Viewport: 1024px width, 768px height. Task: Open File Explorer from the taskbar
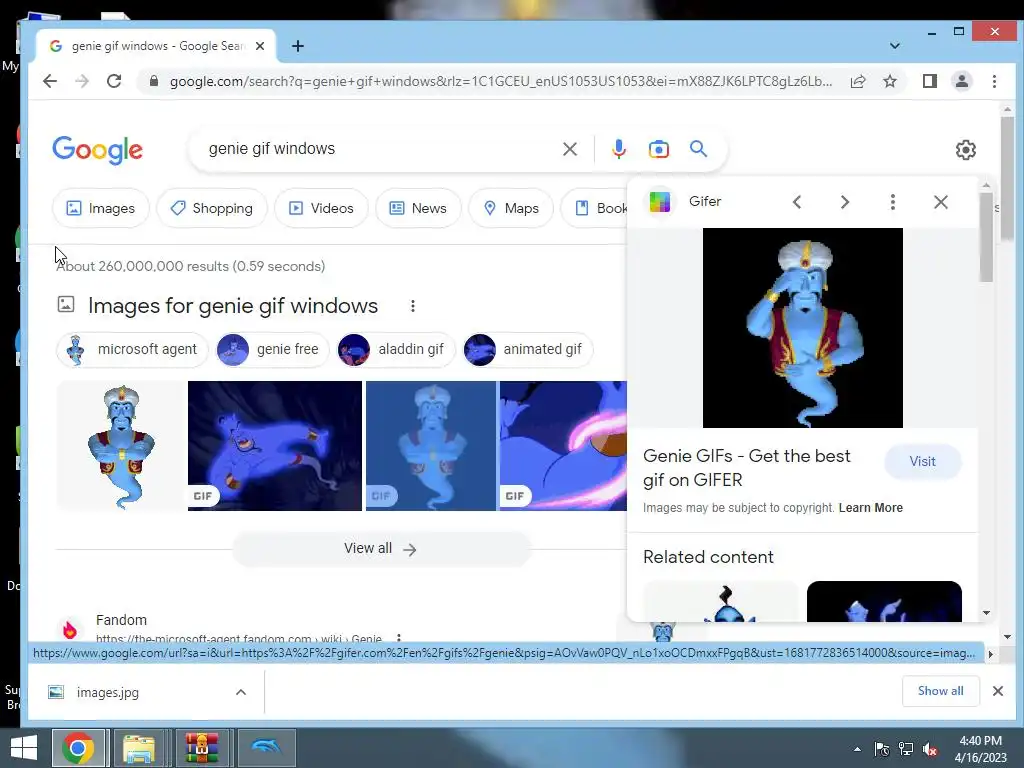click(139, 748)
